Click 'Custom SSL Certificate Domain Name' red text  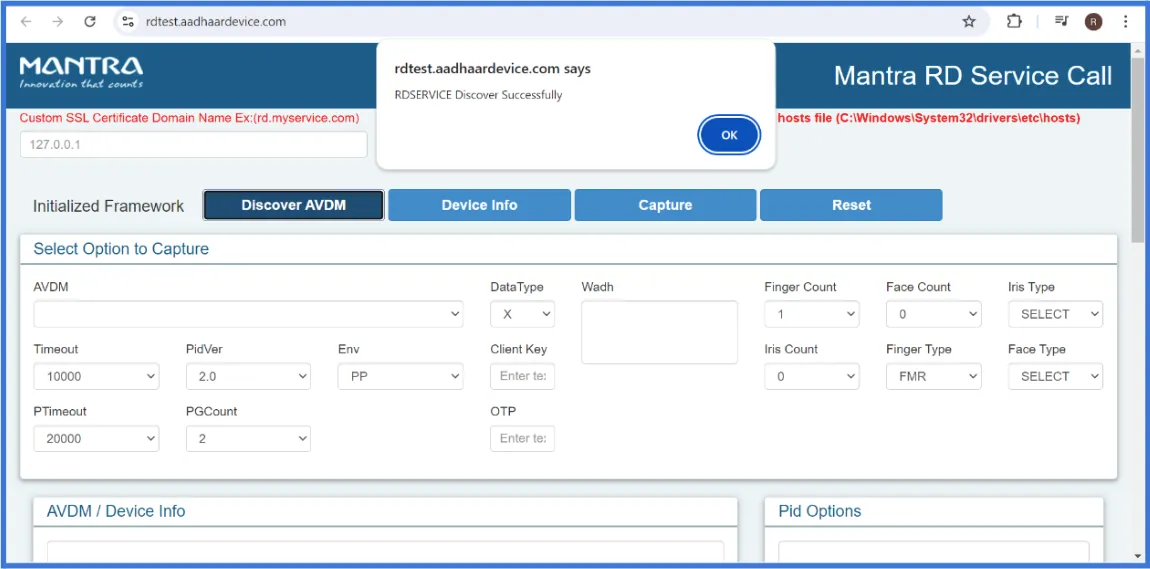point(189,117)
